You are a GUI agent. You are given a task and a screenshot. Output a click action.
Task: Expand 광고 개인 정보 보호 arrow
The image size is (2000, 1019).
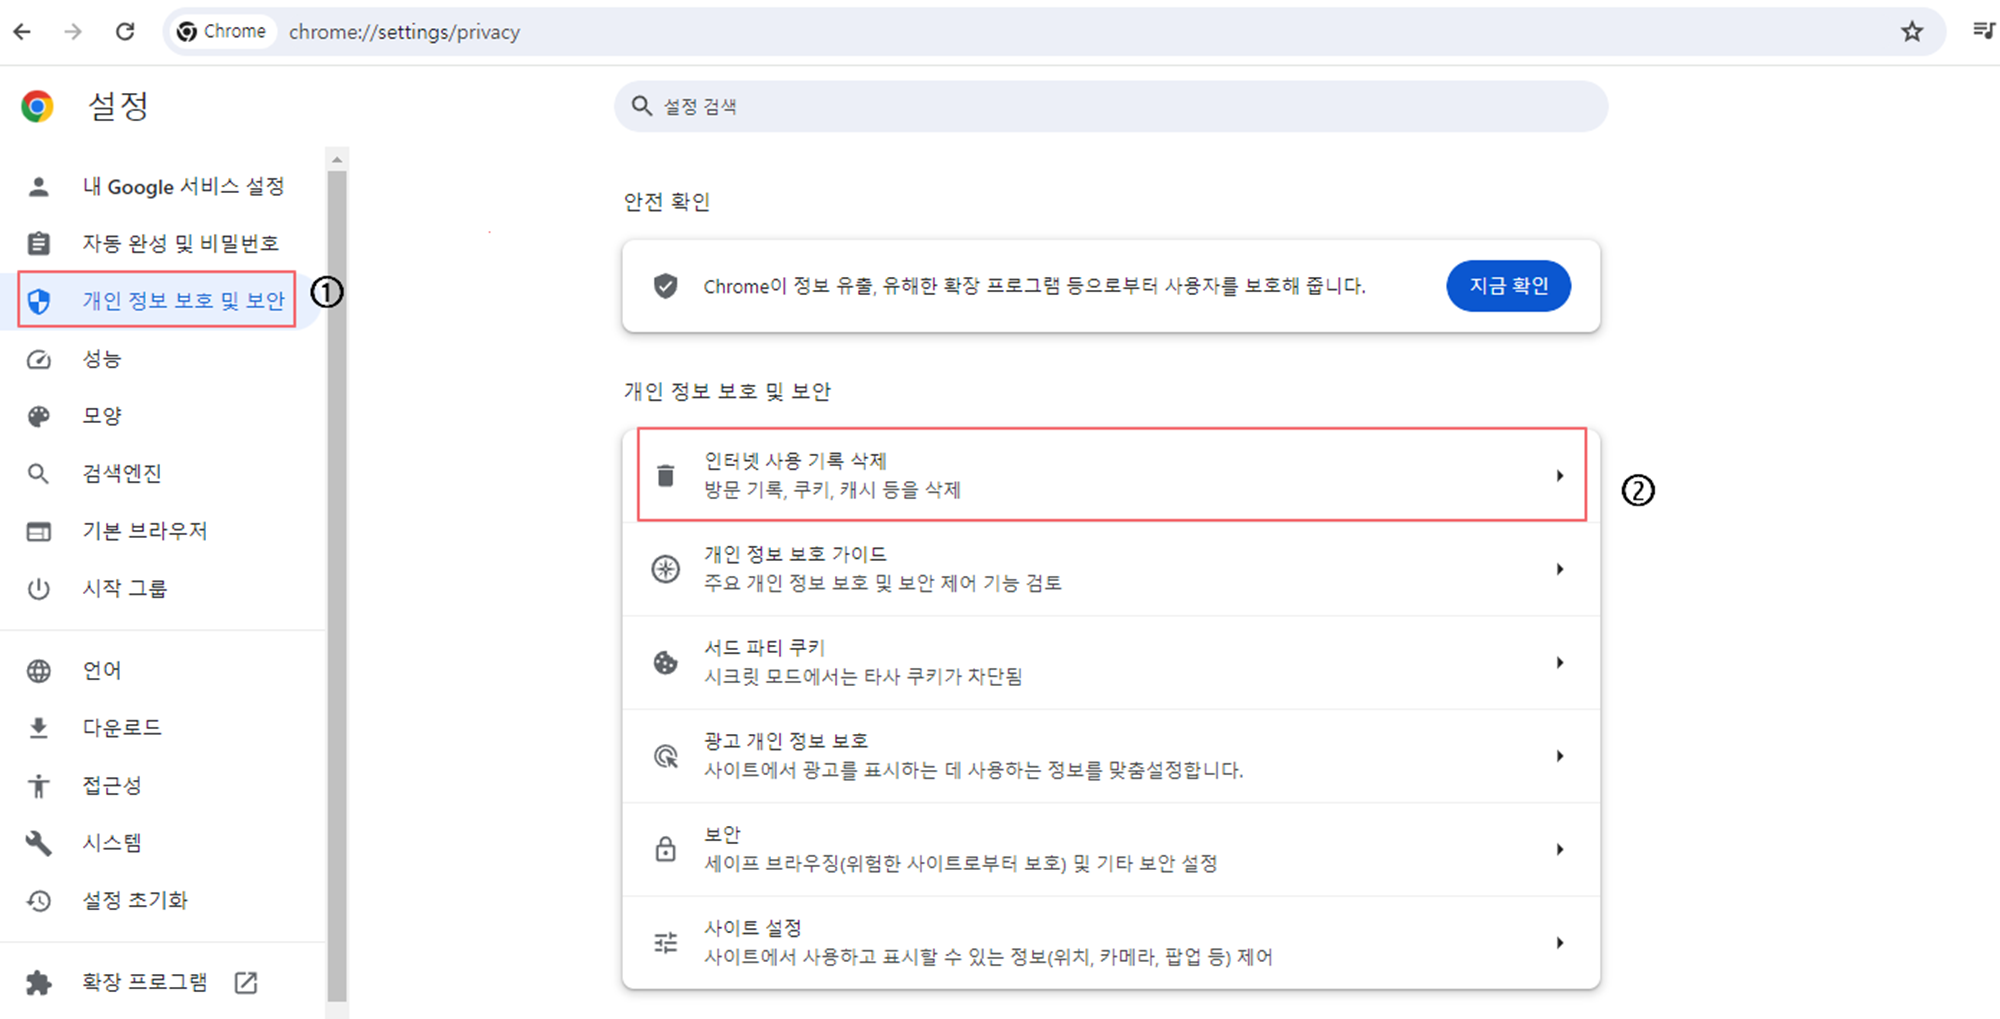pos(1559,756)
